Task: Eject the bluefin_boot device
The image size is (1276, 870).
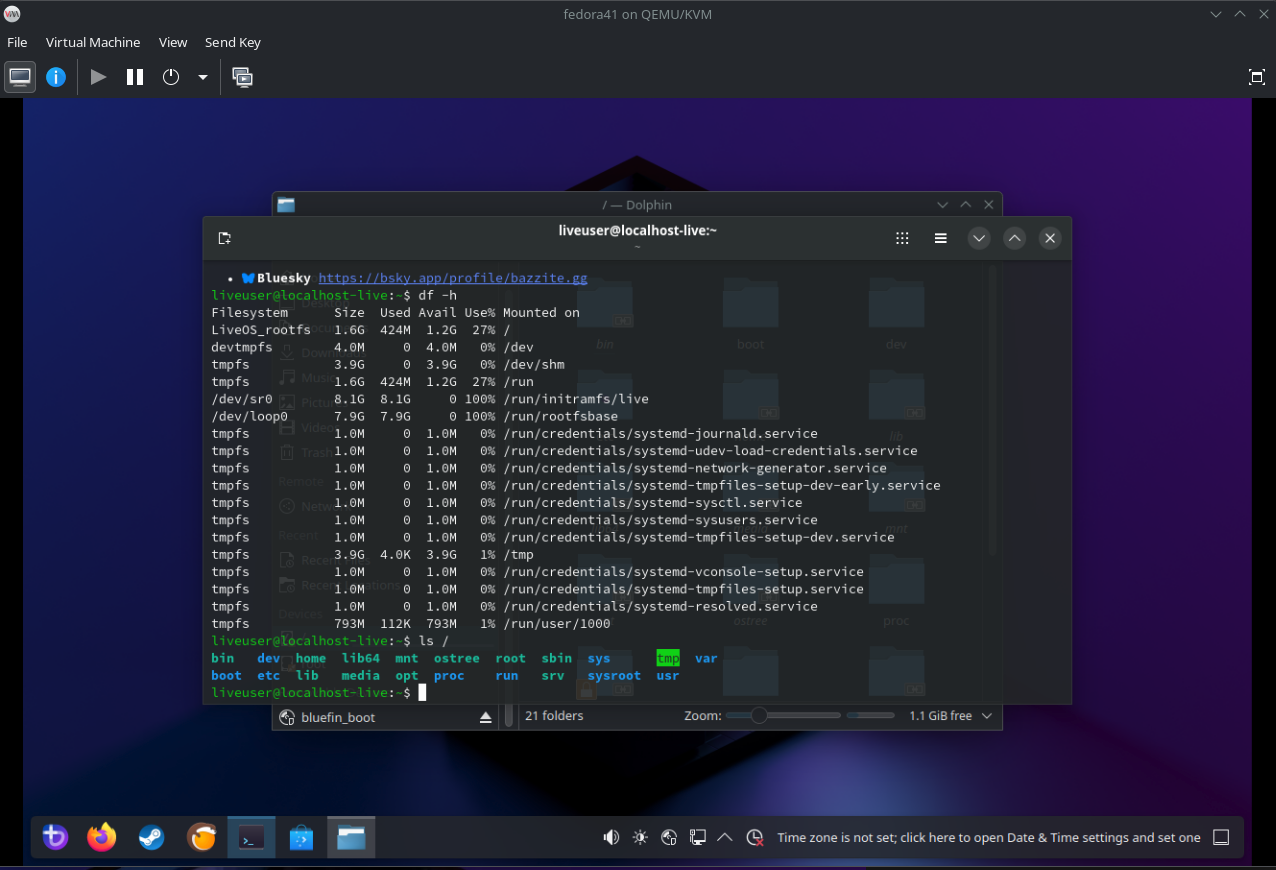Action: (x=486, y=717)
